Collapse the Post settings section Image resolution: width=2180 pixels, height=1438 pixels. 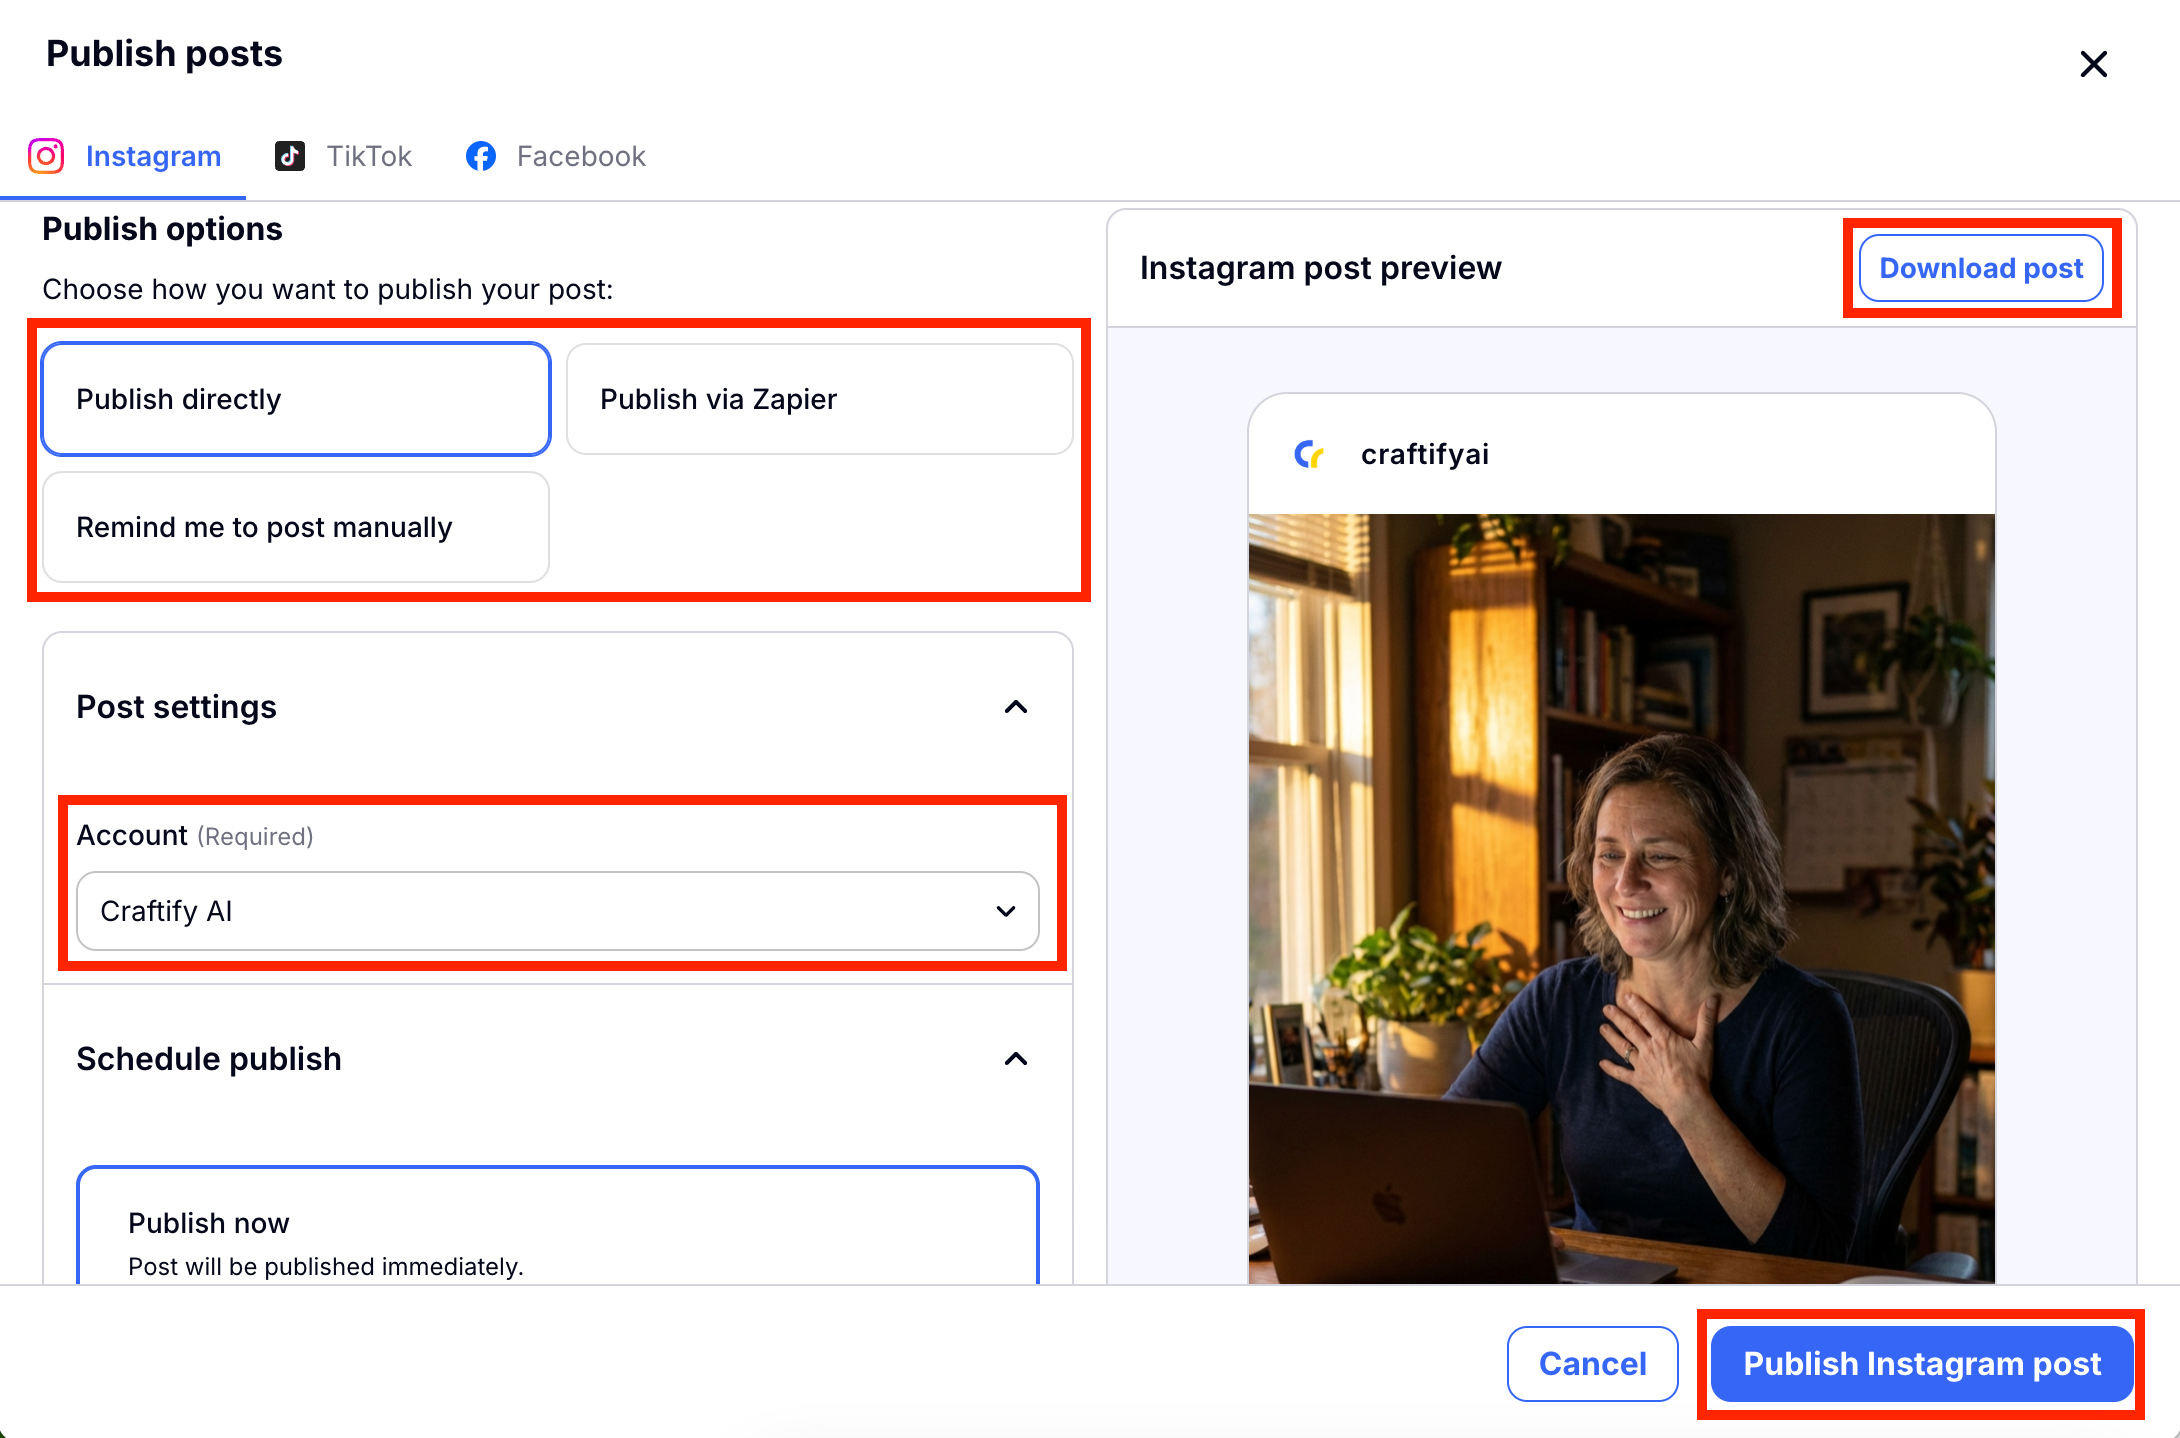tap(1015, 707)
